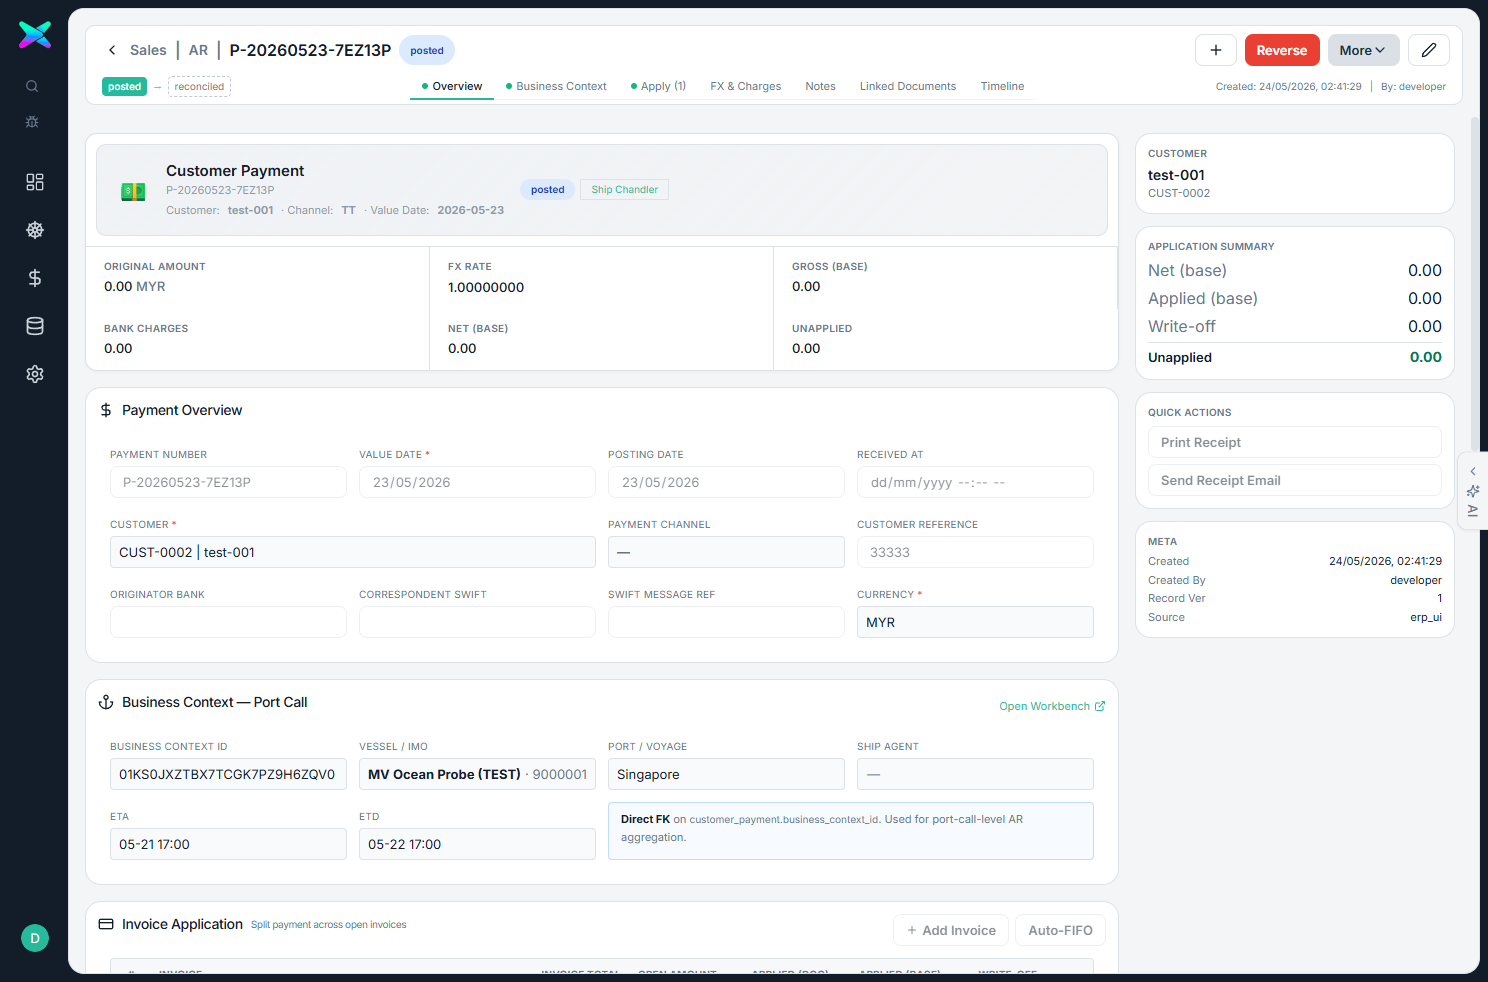This screenshot has width=1488, height=982.
Task: Open the More dropdown menu
Action: (x=1363, y=50)
